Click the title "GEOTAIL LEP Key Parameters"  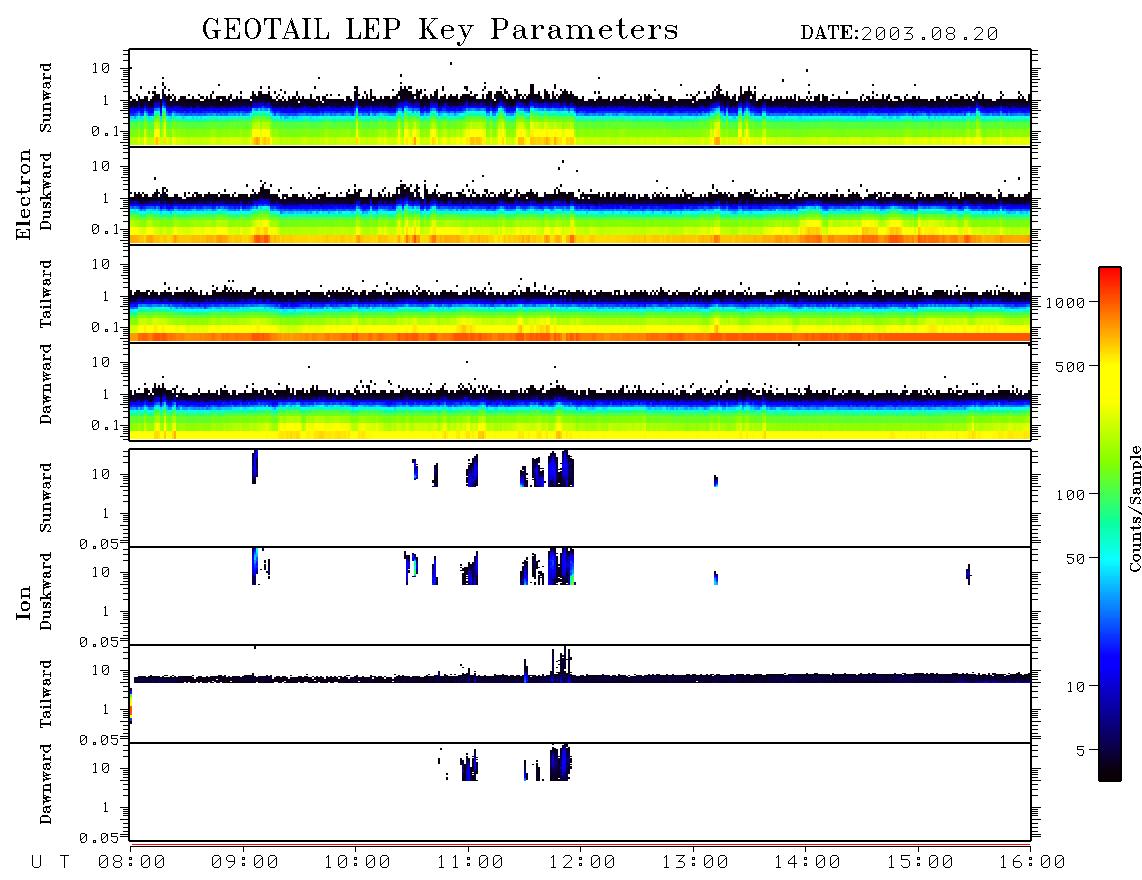[x=440, y=30]
